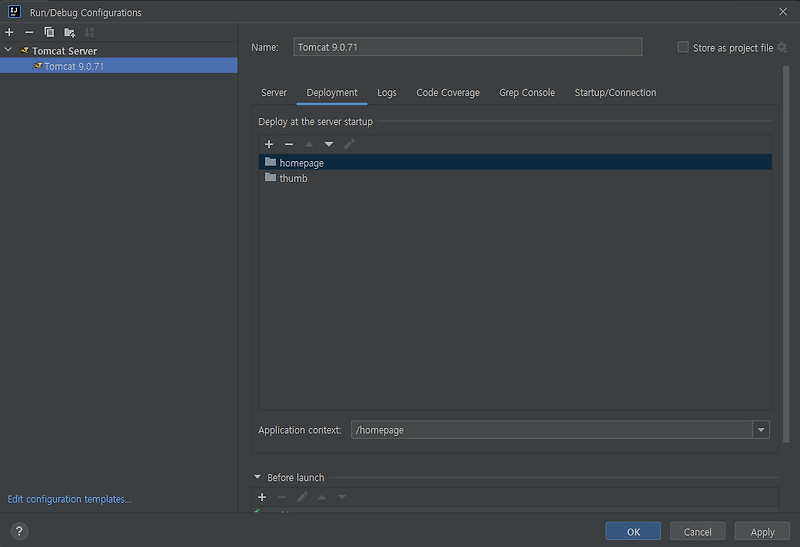Edit the Before launch task
Image resolution: width=800 pixels, height=547 pixels.
click(x=302, y=497)
